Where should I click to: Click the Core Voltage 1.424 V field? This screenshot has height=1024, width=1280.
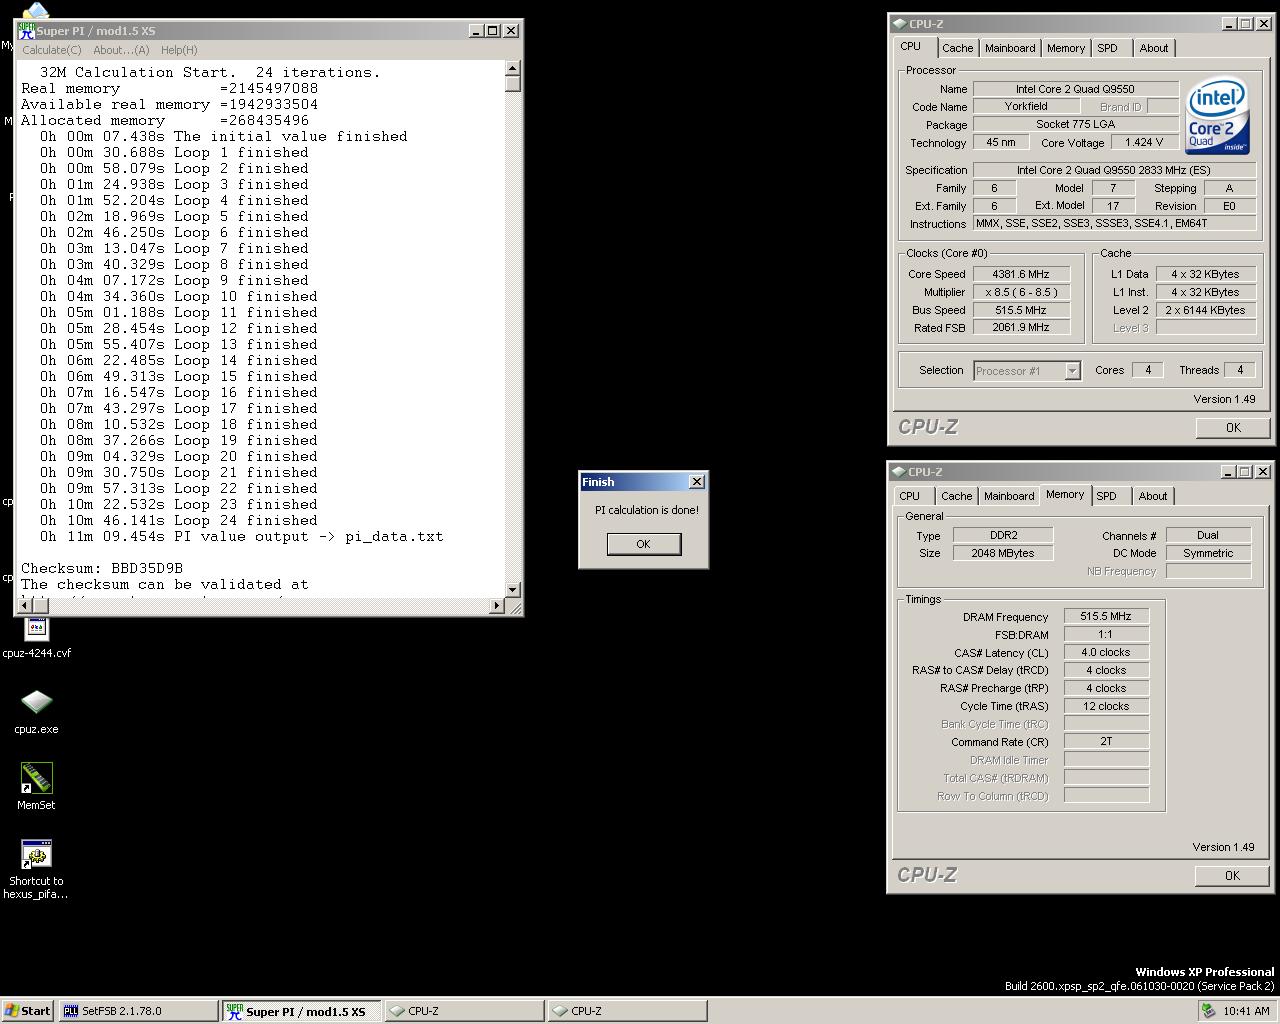[1143, 143]
